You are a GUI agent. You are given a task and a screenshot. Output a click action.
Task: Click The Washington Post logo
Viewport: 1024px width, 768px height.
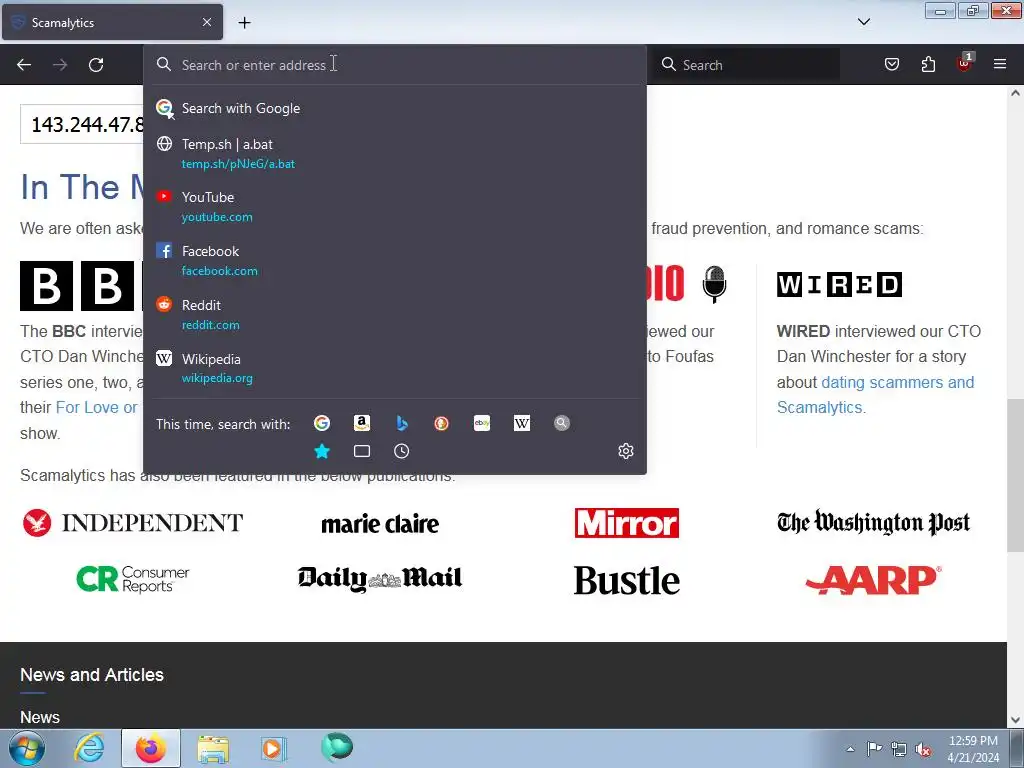click(873, 523)
